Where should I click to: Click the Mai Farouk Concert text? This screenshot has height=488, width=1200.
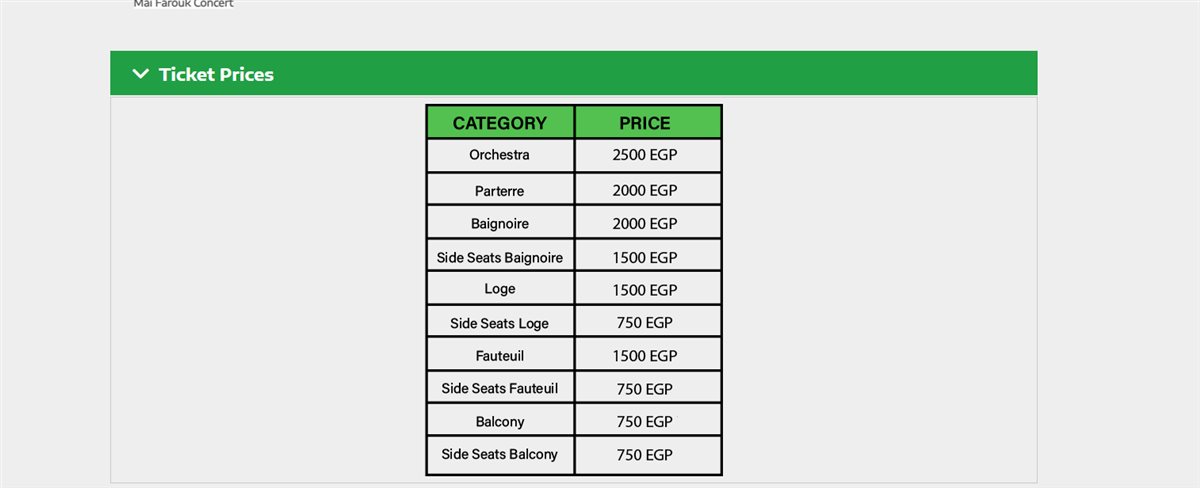[x=183, y=4]
